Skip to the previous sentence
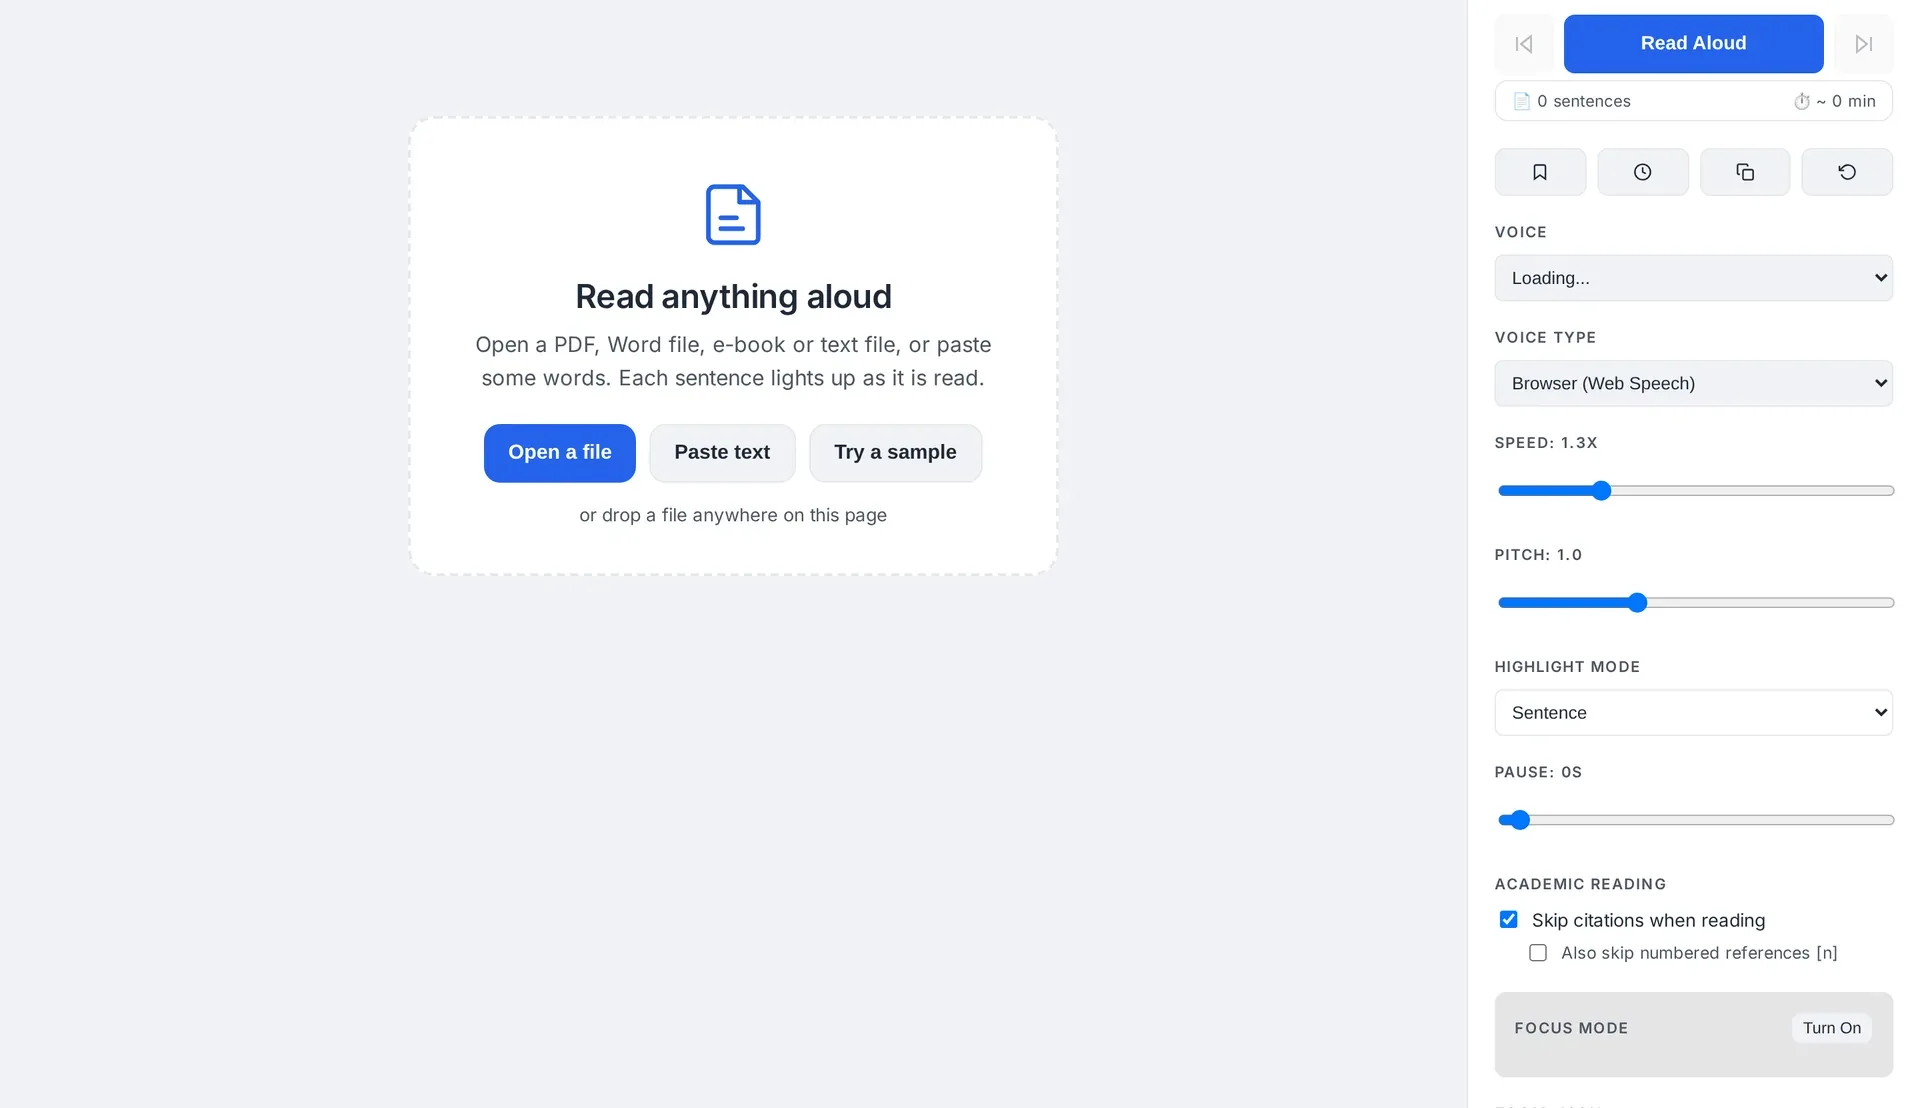This screenshot has height=1108, width=1920. tap(1524, 44)
